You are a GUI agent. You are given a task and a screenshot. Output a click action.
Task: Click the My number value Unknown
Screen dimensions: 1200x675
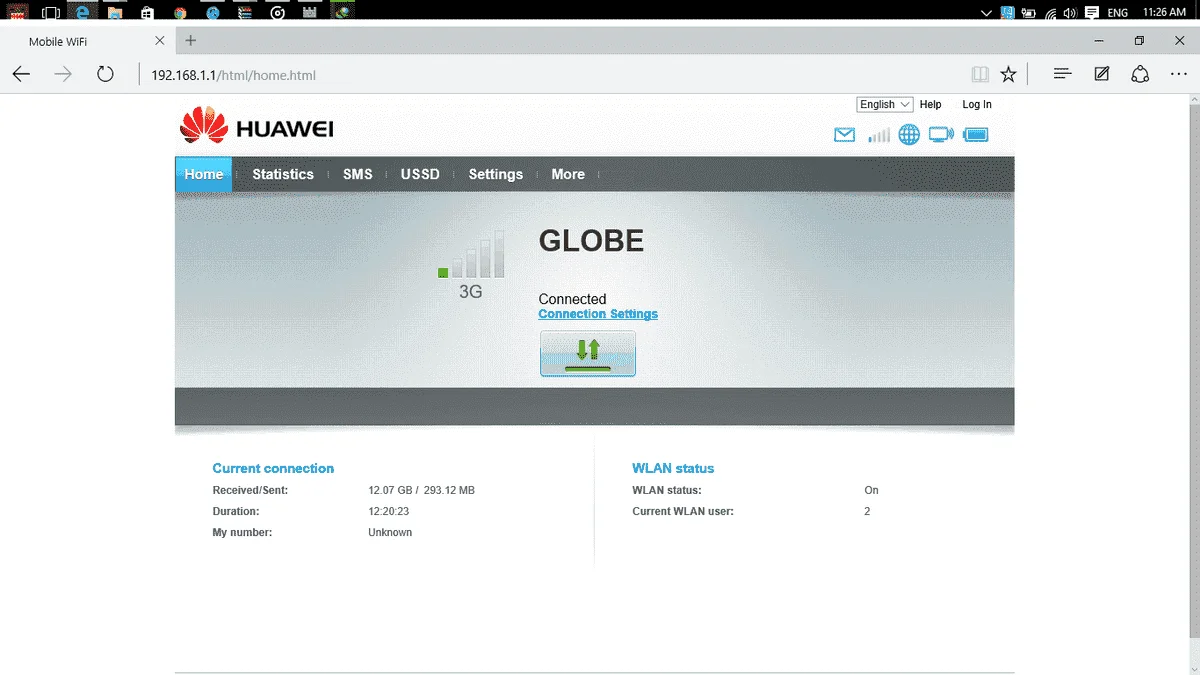pyautogui.click(x=390, y=532)
